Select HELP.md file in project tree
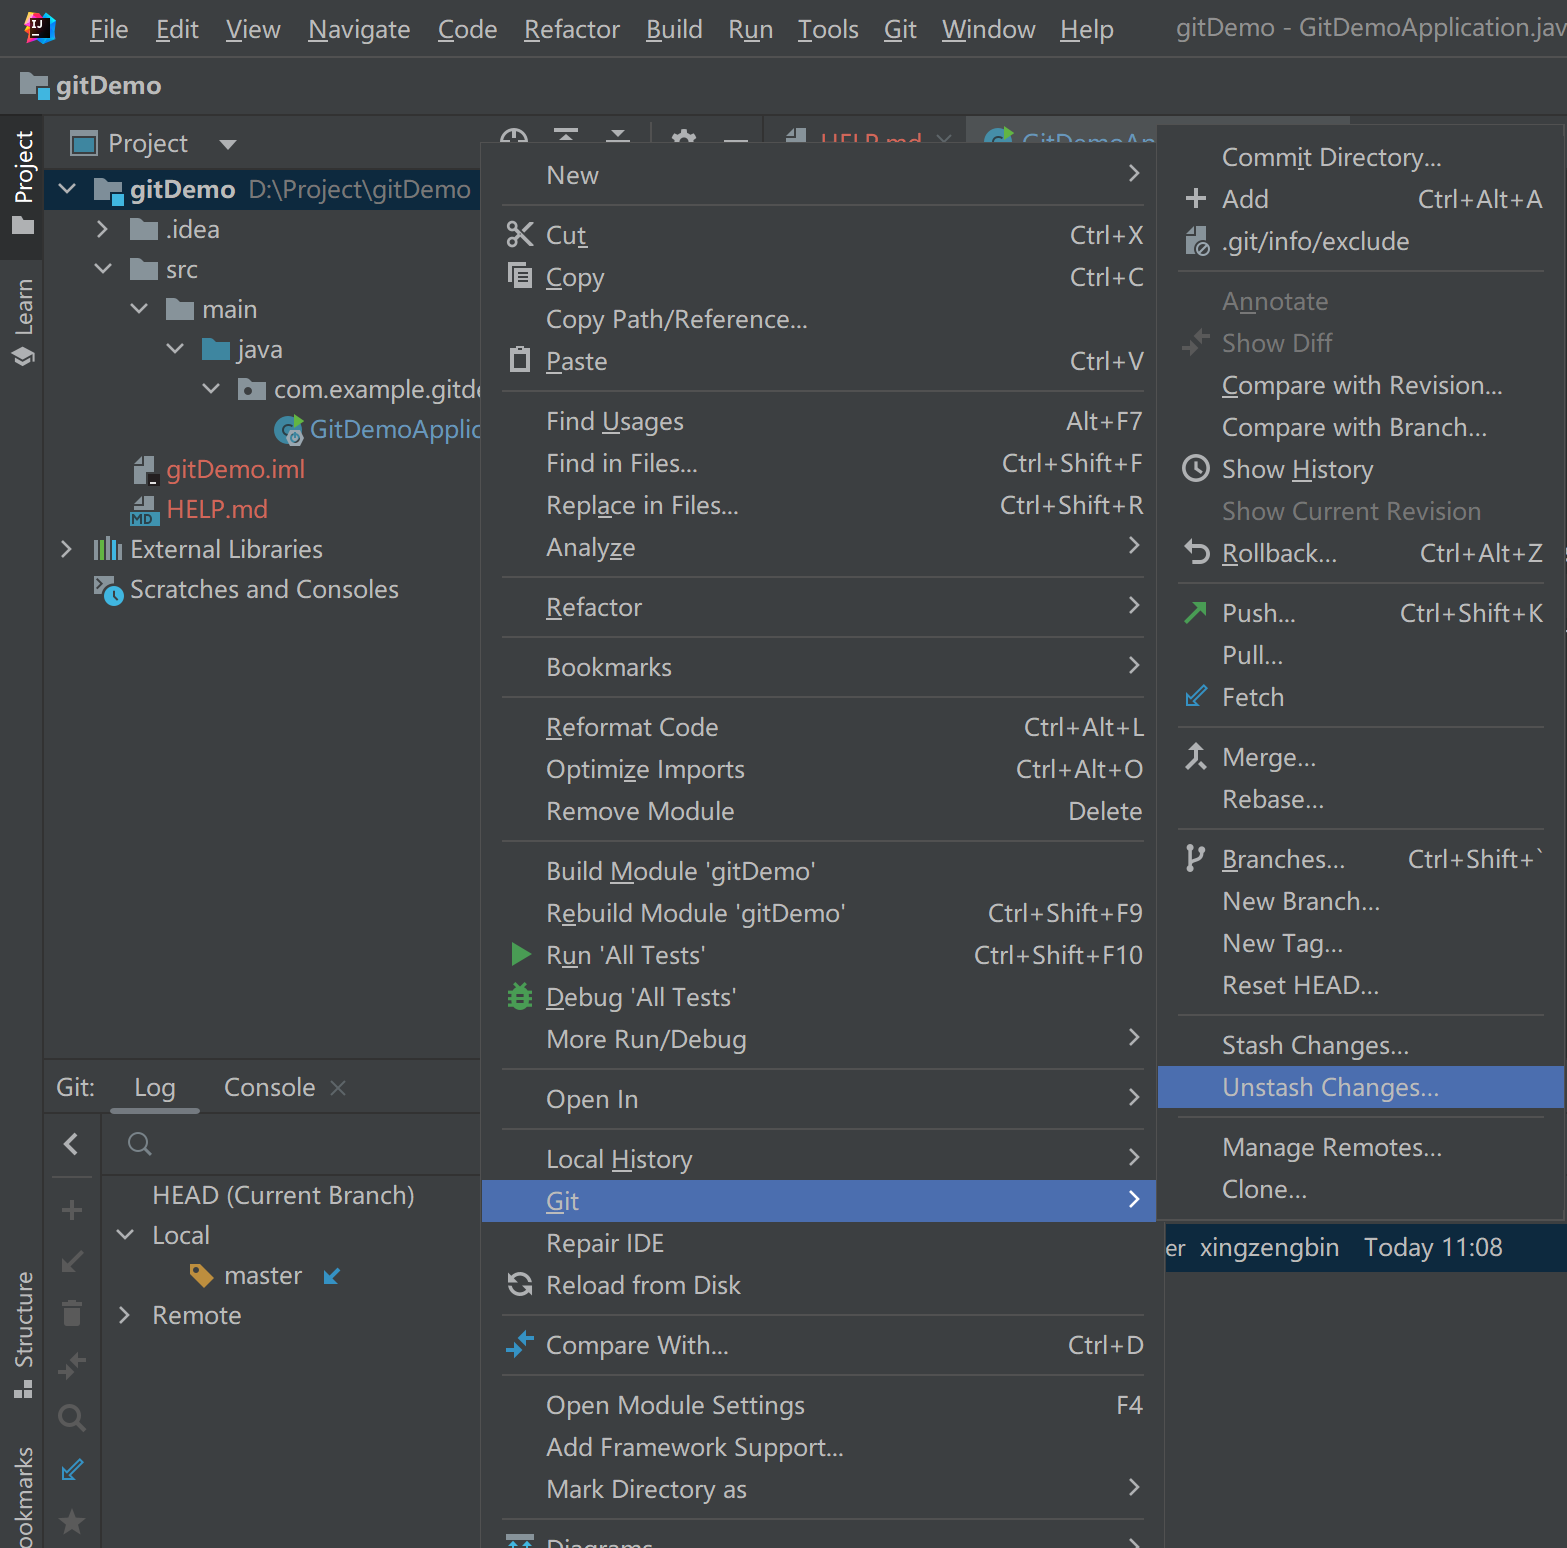The height and width of the screenshot is (1548, 1567). point(217,509)
